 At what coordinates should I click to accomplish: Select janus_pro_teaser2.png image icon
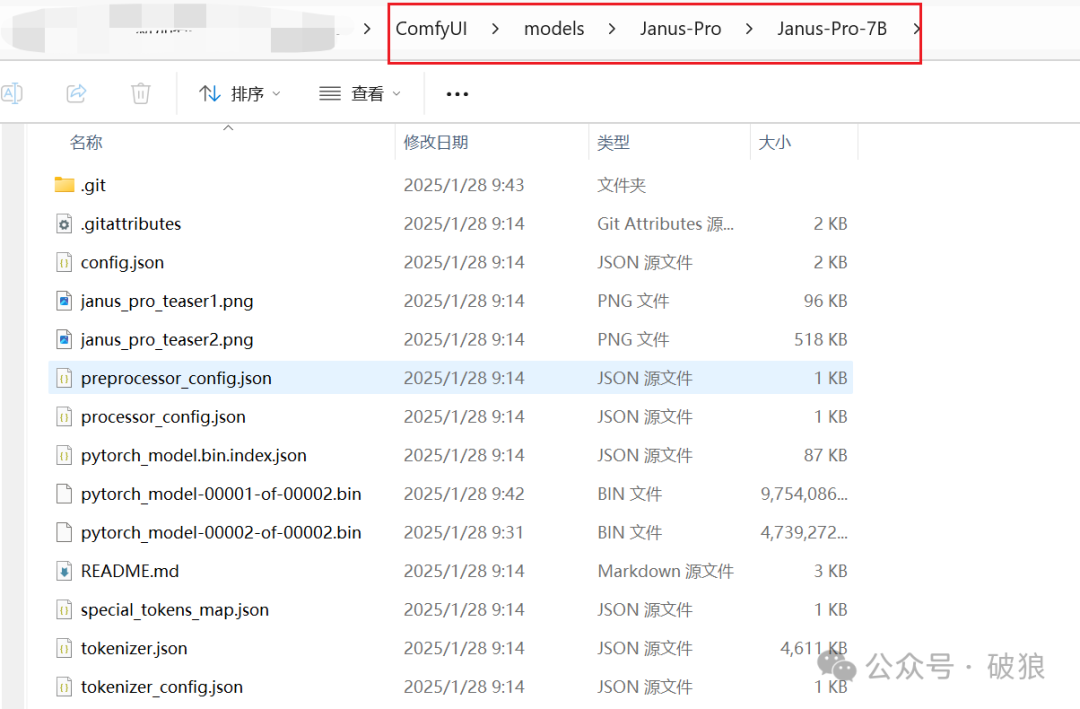[64, 340]
